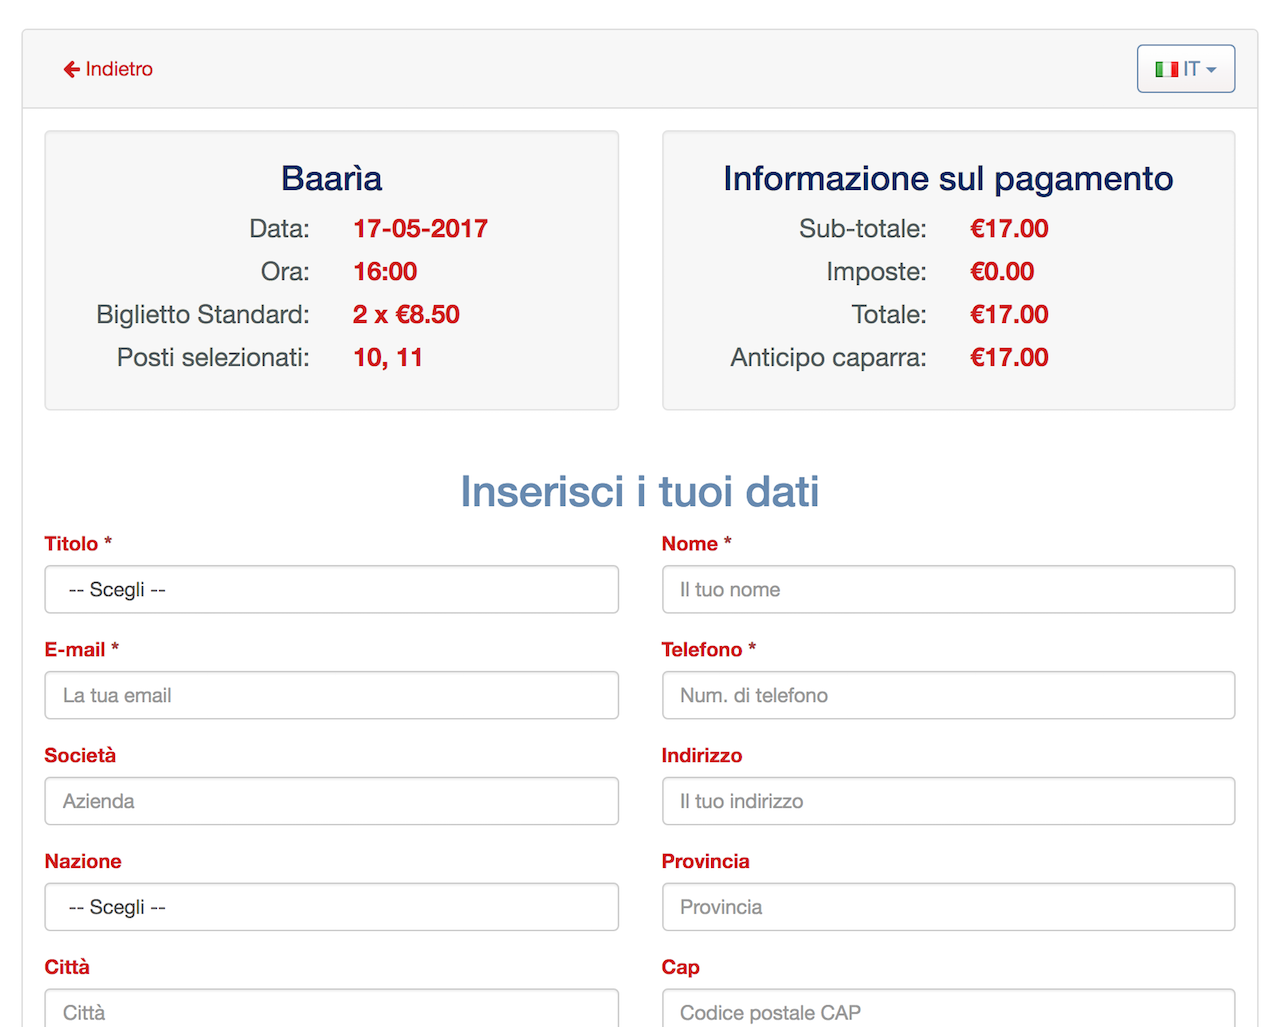
Task: Click the Cap postal code field
Action: pyautogui.click(x=948, y=1010)
